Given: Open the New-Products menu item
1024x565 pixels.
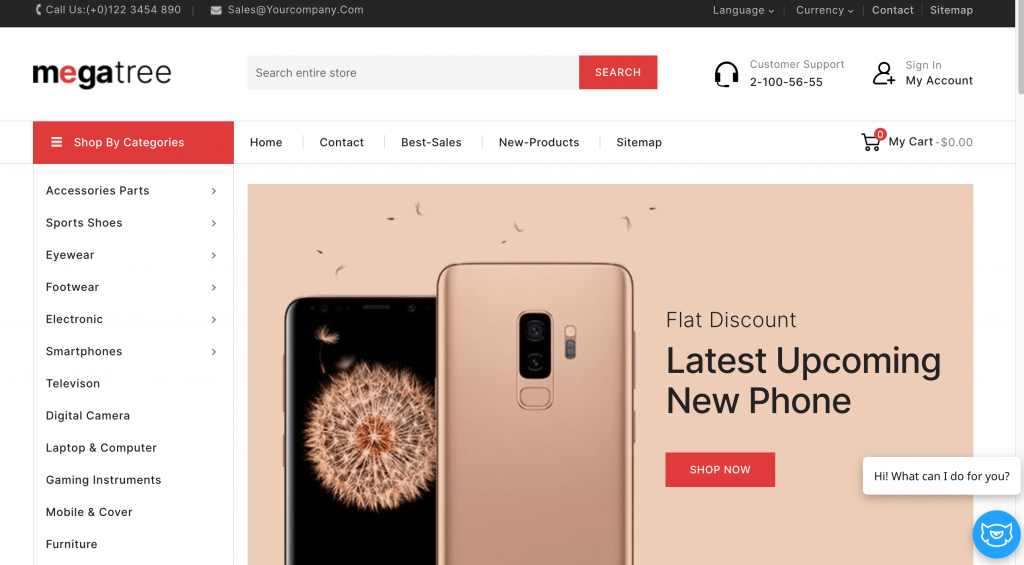Looking at the screenshot, I should 539,142.
